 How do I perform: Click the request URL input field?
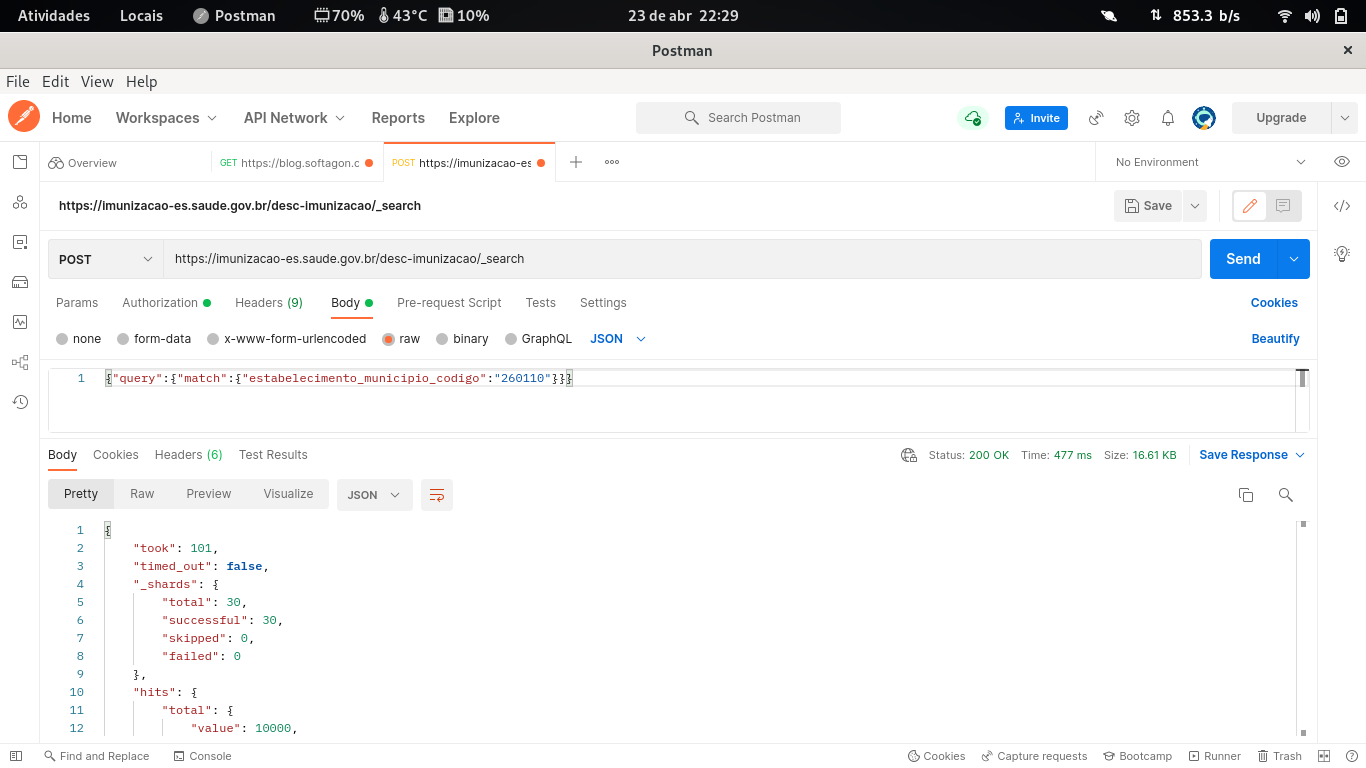tap(600, 258)
